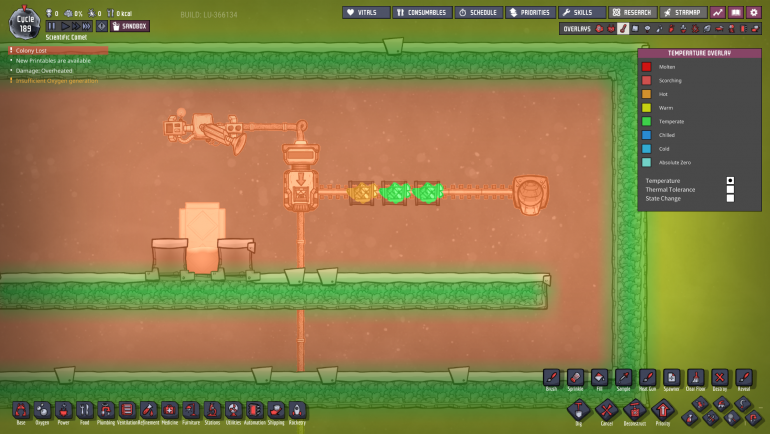770x434 pixels.
Task: Toggle the Materials overlay
Action: (x=635, y=29)
